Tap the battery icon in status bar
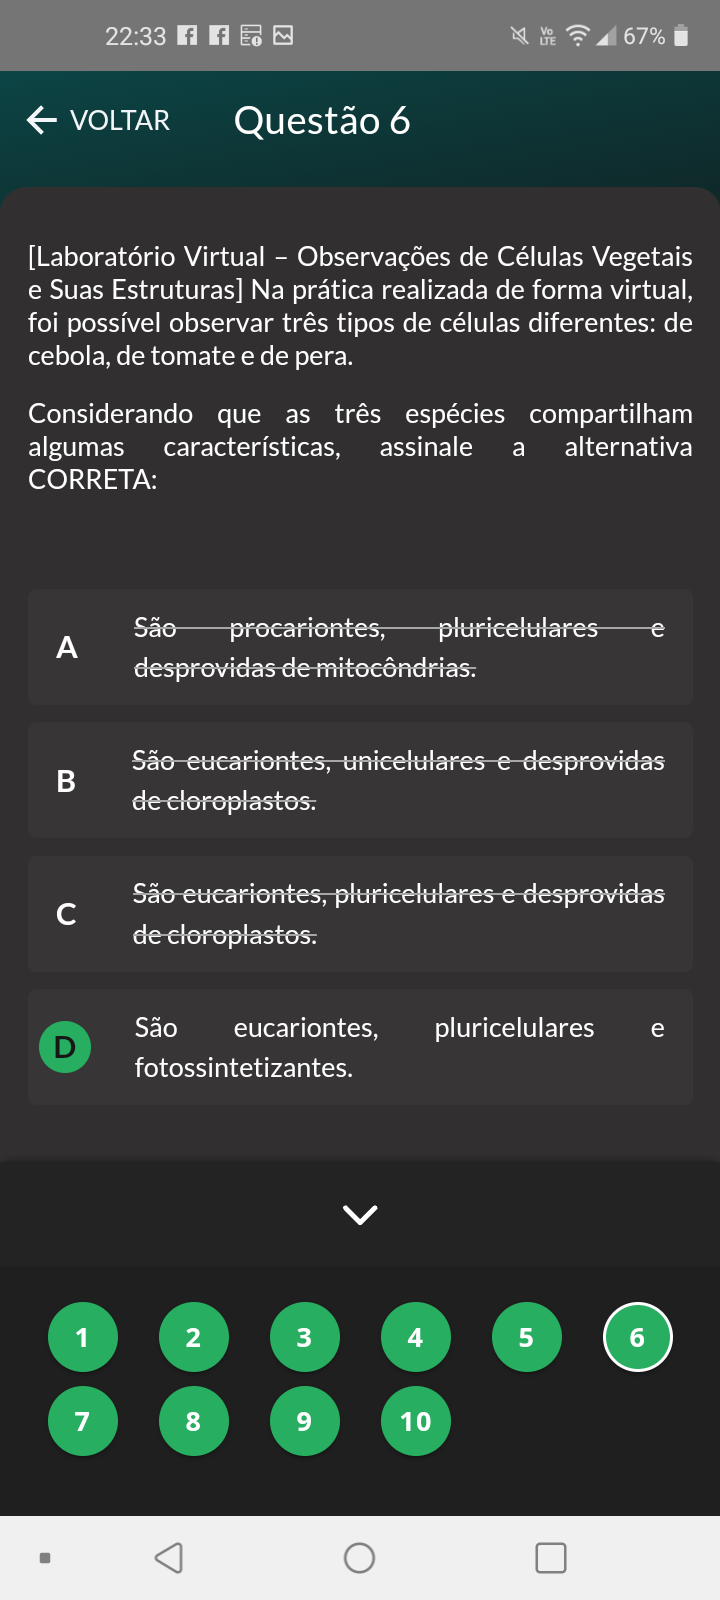 [681, 36]
